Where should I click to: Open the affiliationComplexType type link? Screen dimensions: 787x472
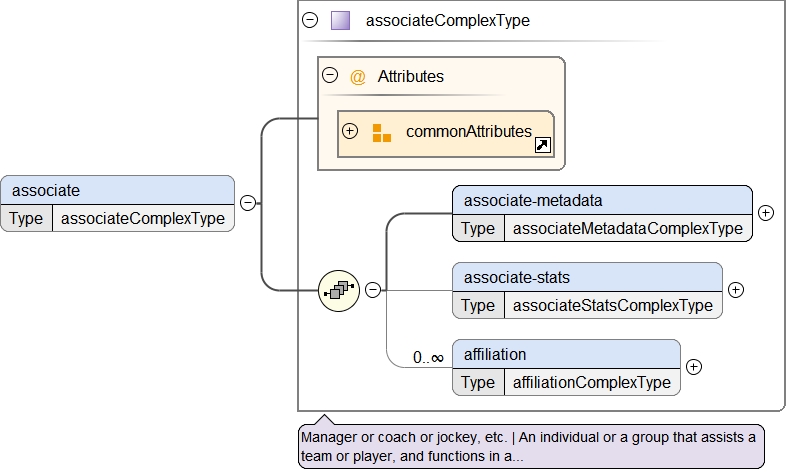click(591, 382)
